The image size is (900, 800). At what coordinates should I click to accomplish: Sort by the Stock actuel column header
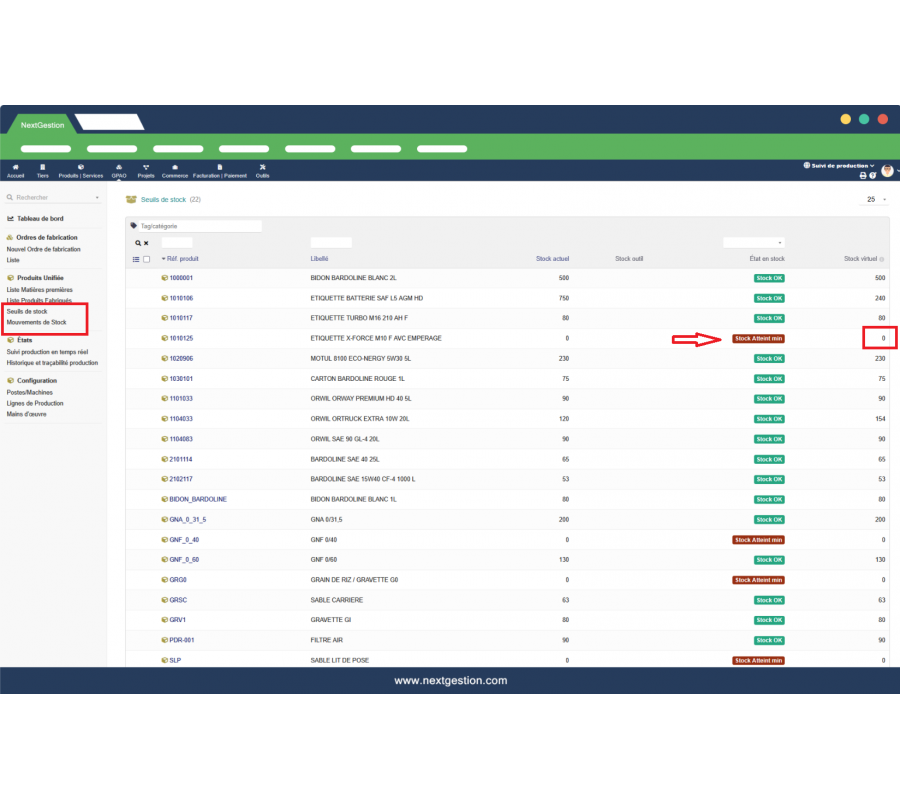[x=552, y=259]
